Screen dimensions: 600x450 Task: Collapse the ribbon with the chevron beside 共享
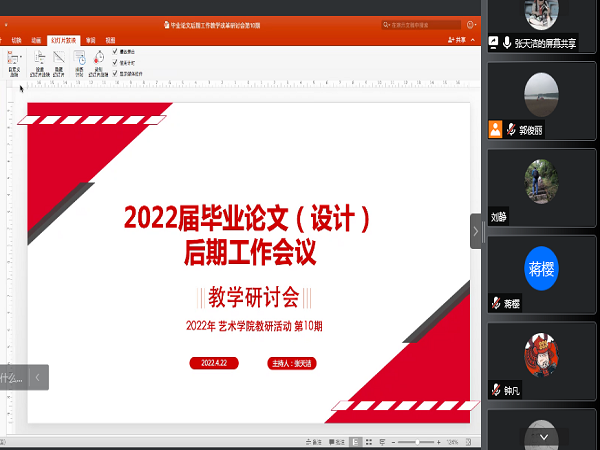coord(473,40)
